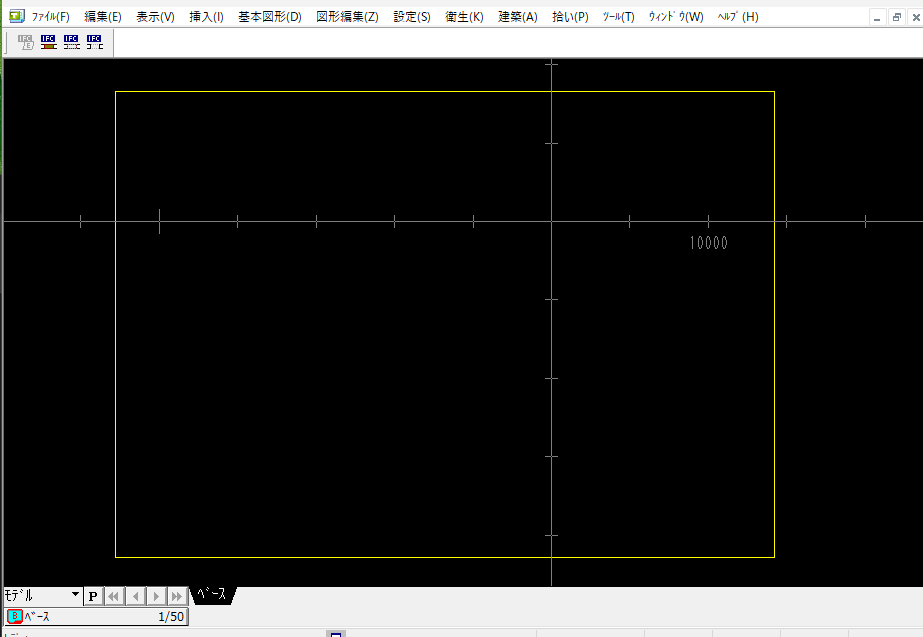
Task: Click the application icon left of ファイル menu
Action: 15,16
